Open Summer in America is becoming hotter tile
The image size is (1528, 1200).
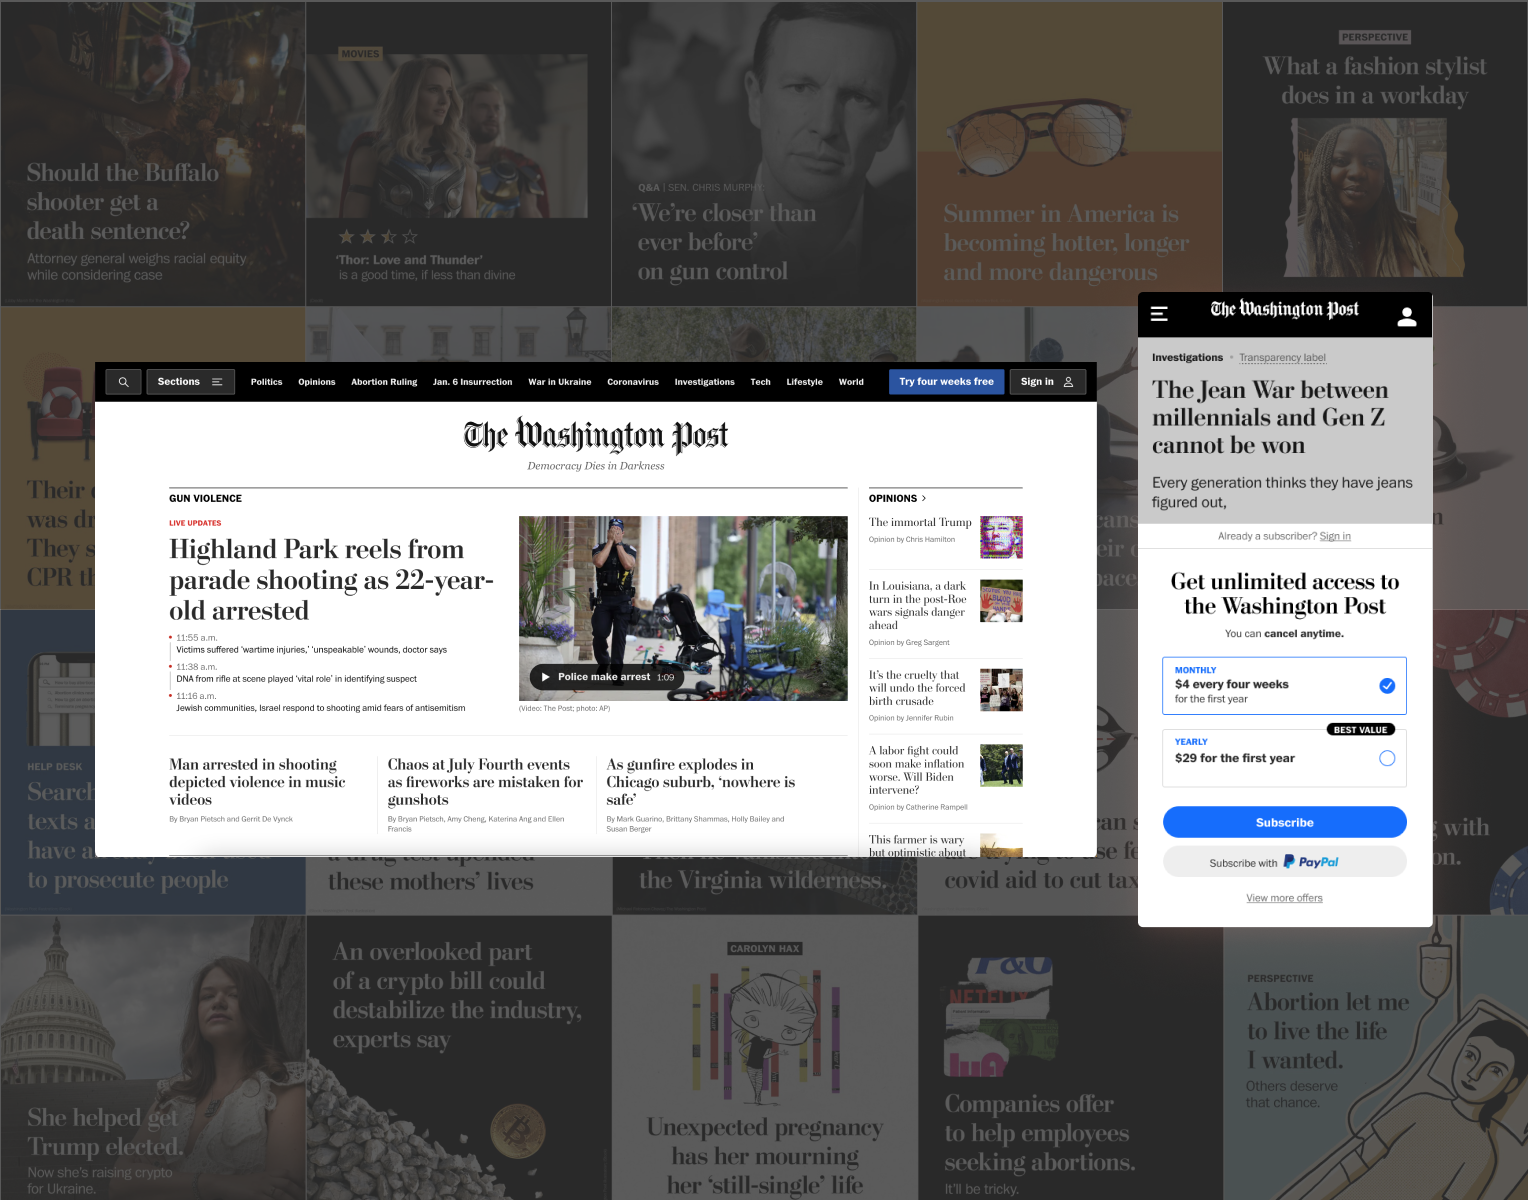(x=1069, y=154)
